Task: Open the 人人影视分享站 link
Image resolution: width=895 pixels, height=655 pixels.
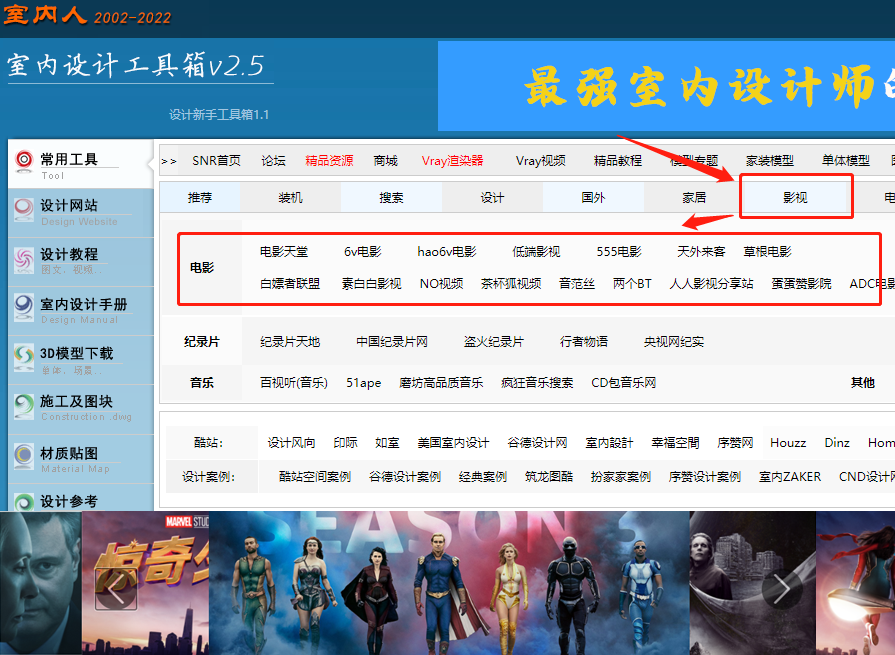Action: (x=711, y=284)
